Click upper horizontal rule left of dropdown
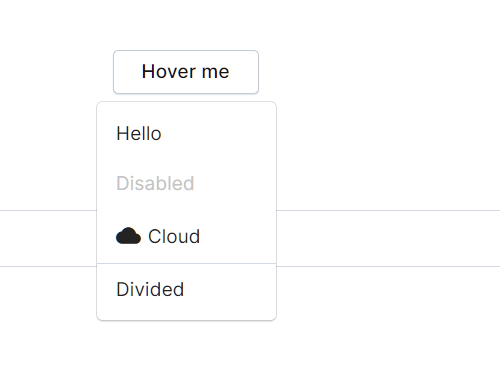 (x=48, y=210)
